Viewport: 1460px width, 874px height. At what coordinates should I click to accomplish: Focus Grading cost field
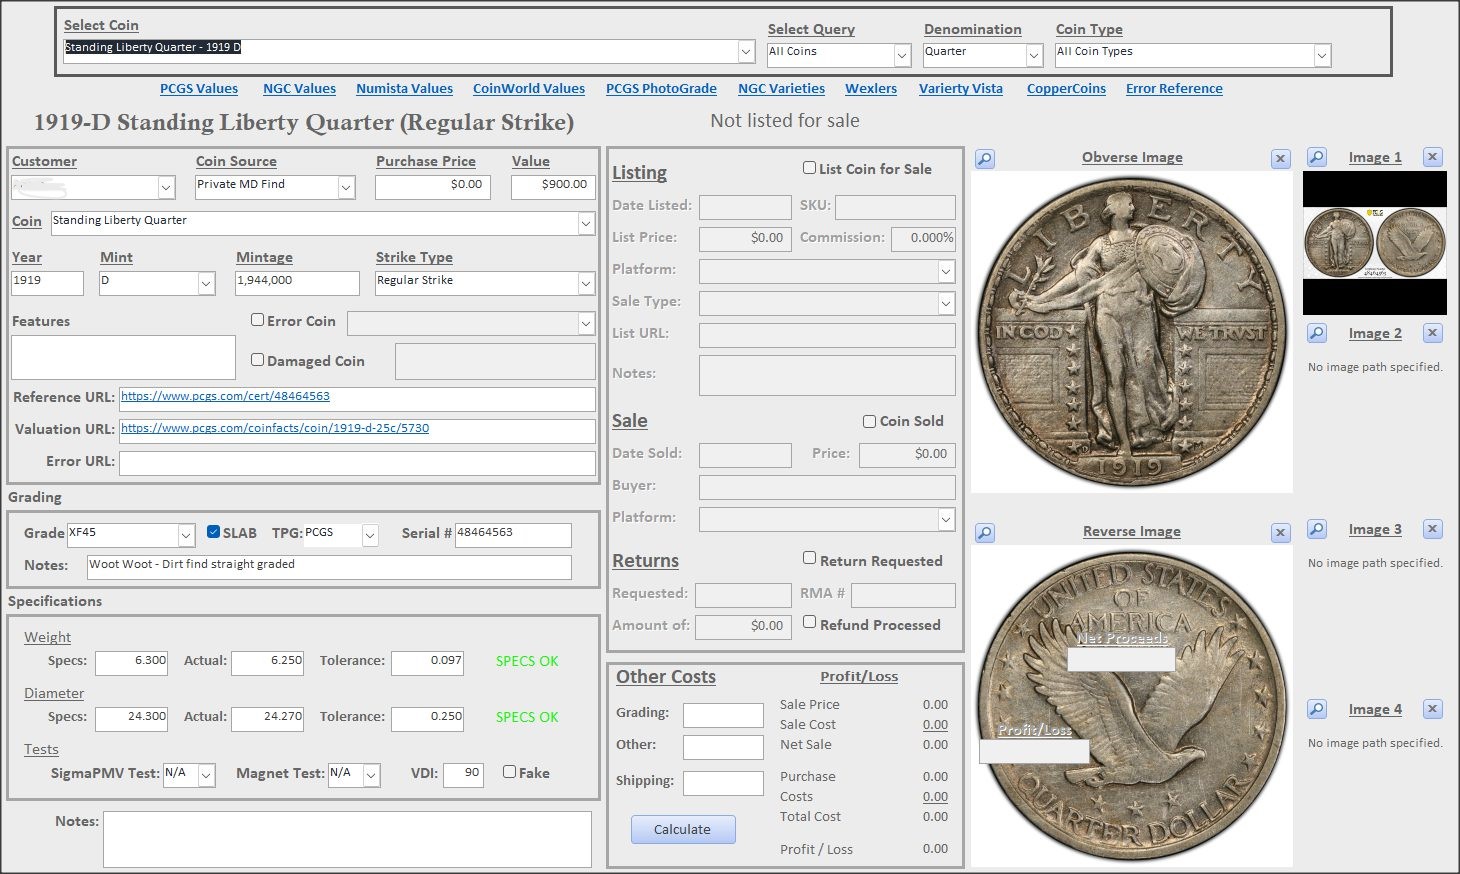tap(723, 715)
